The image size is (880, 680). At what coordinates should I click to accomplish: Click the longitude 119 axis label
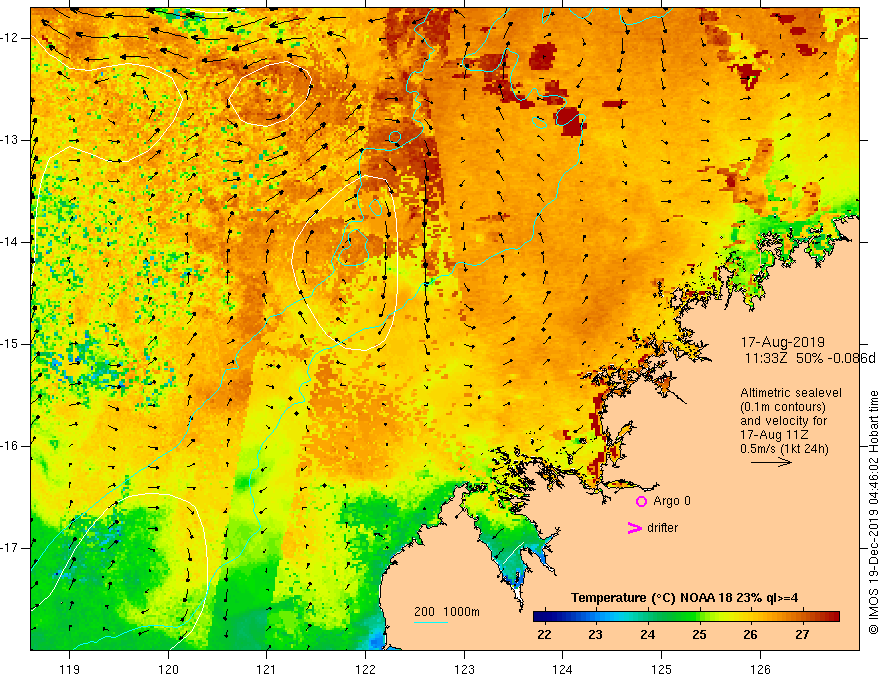pyautogui.click(x=70, y=669)
